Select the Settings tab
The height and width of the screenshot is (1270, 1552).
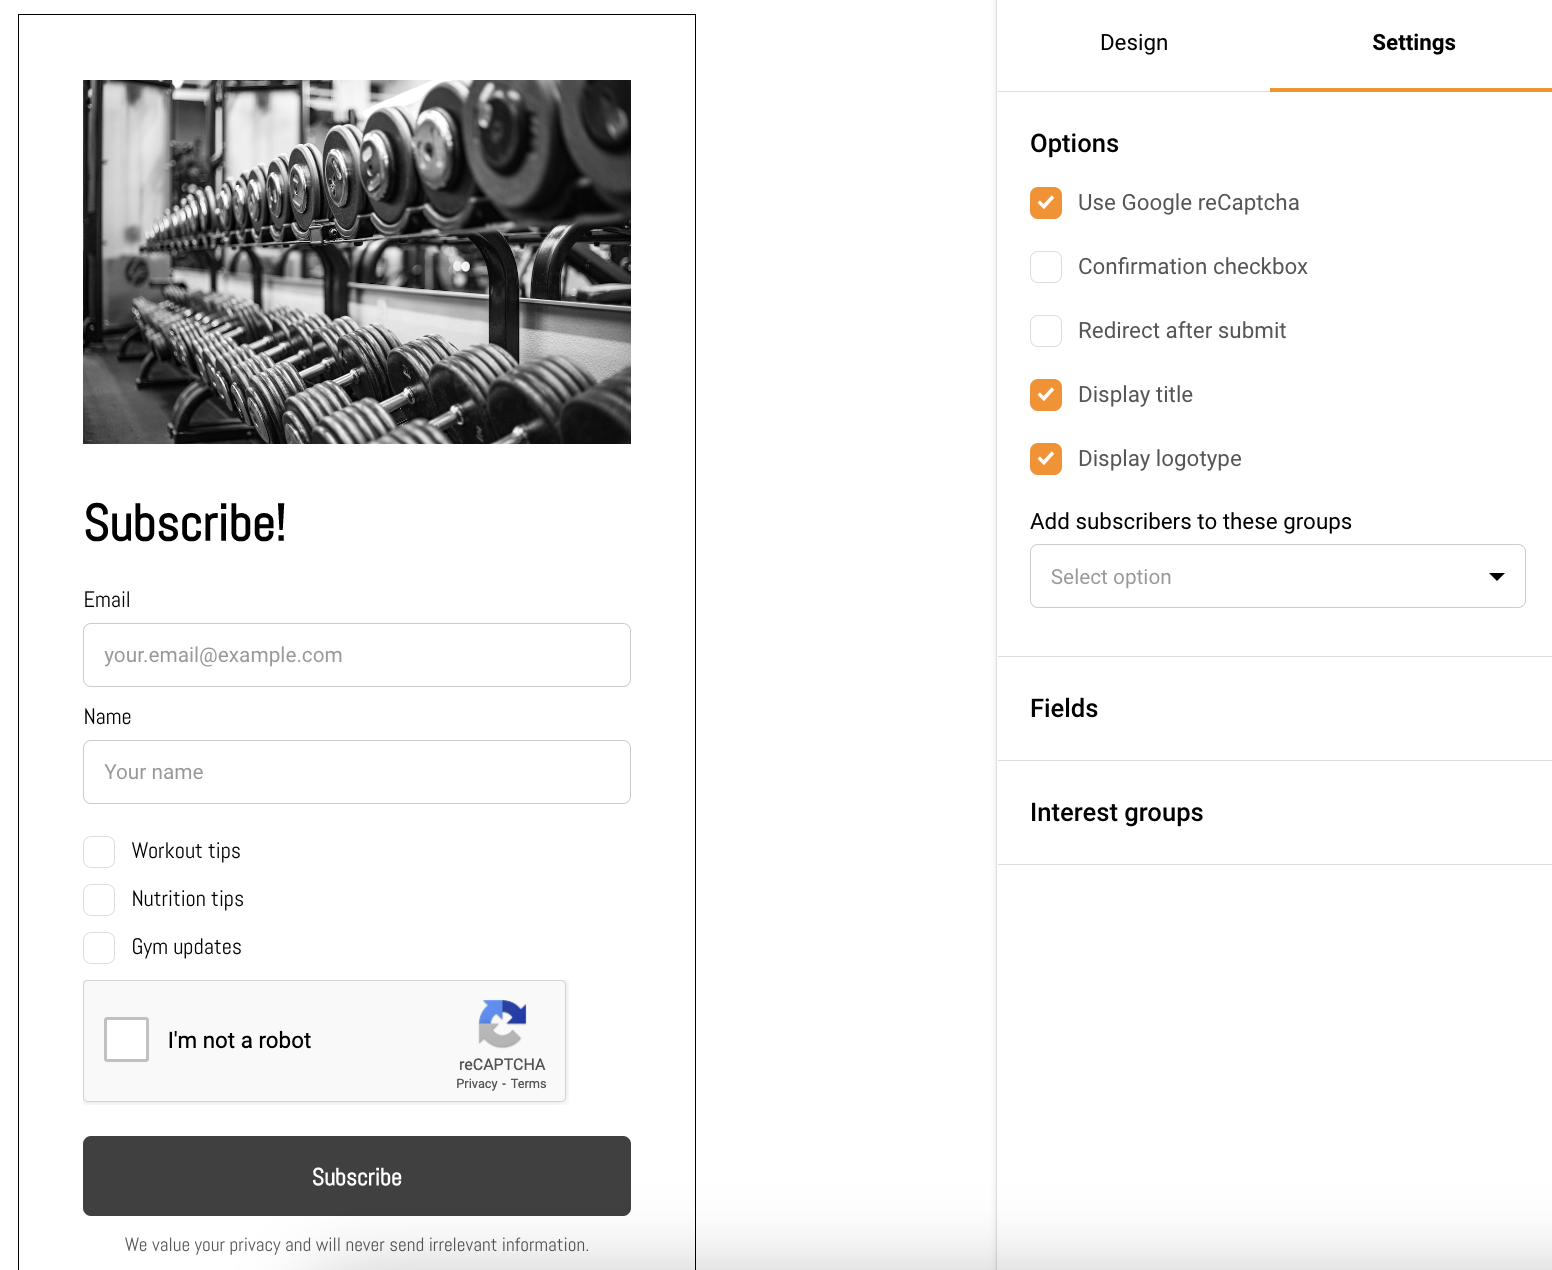pos(1412,43)
